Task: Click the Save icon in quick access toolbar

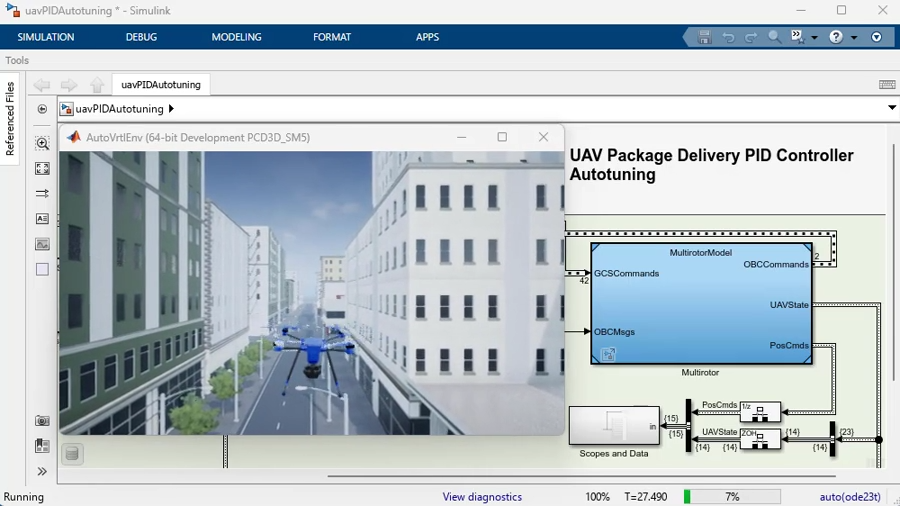Action: [x=704, y=37]
